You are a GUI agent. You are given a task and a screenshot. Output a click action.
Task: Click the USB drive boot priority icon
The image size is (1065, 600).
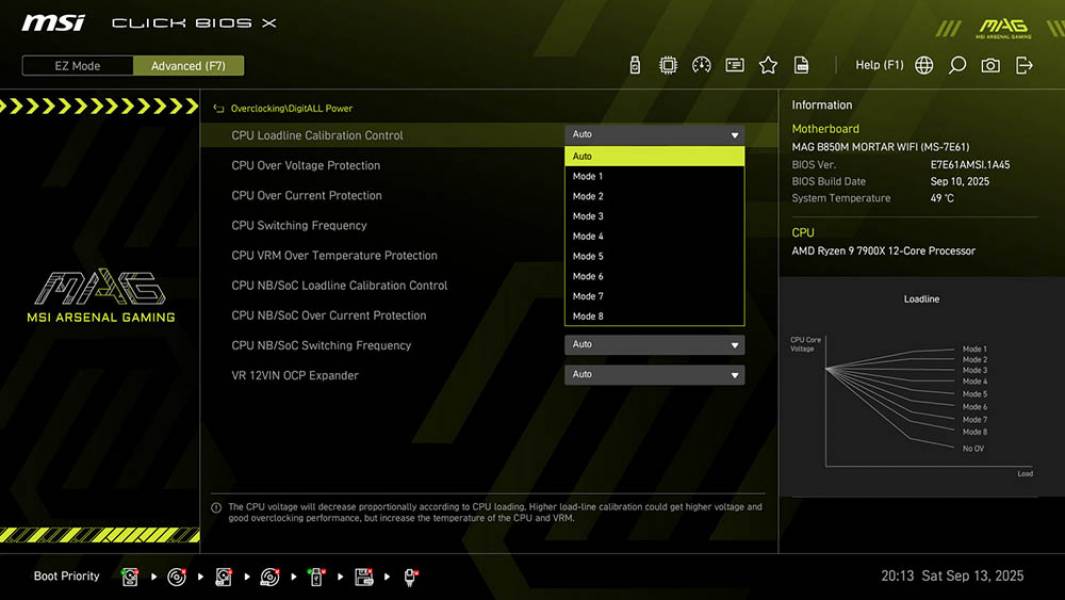pyautogui.click(x=315, y=576)
